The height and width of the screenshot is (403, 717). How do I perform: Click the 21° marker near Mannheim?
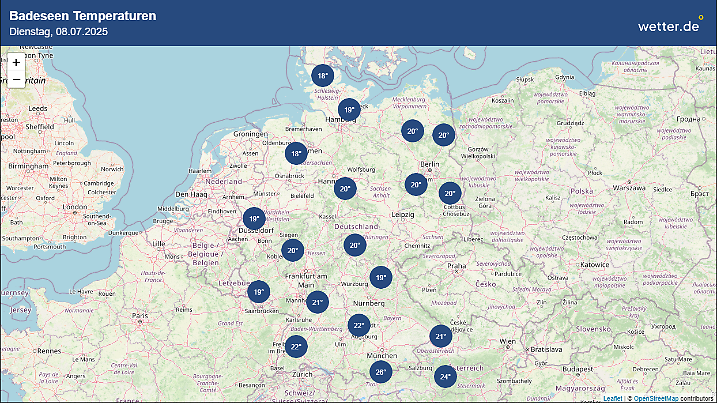pyautogui.click(x=318, y=302)
